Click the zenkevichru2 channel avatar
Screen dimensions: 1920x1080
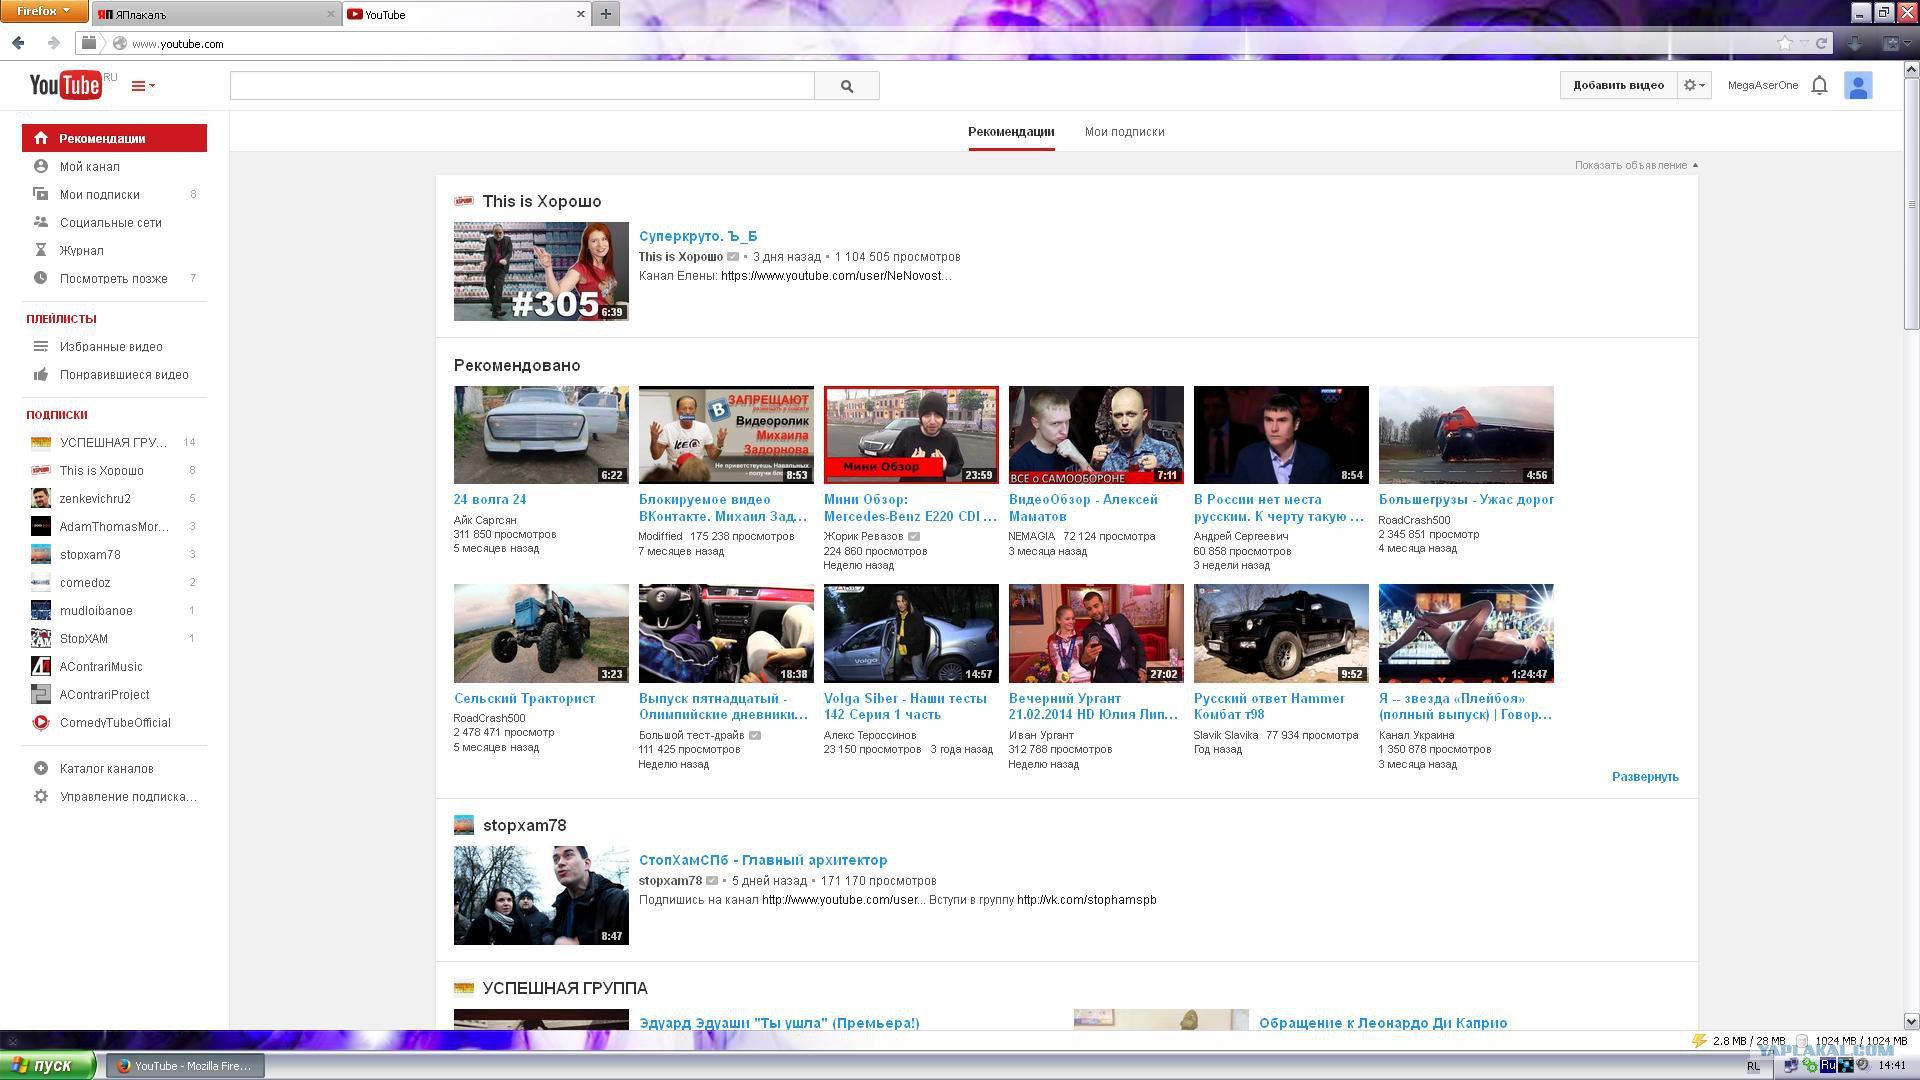(41, 498)
